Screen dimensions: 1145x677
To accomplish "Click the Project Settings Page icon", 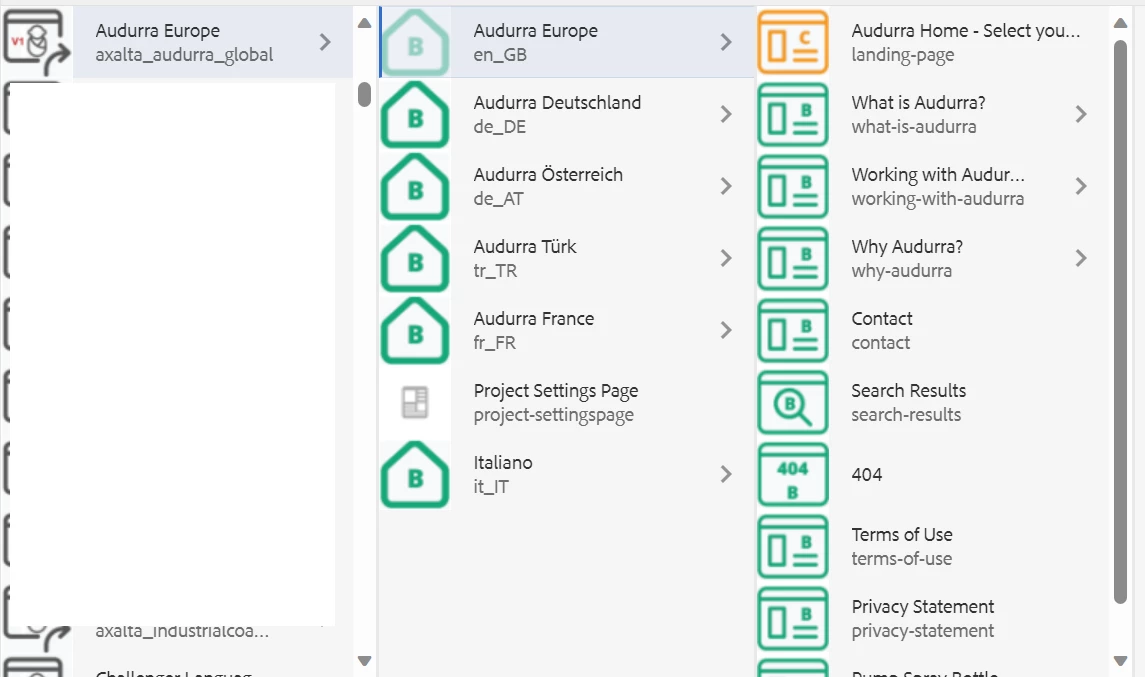I will (415, 402).
